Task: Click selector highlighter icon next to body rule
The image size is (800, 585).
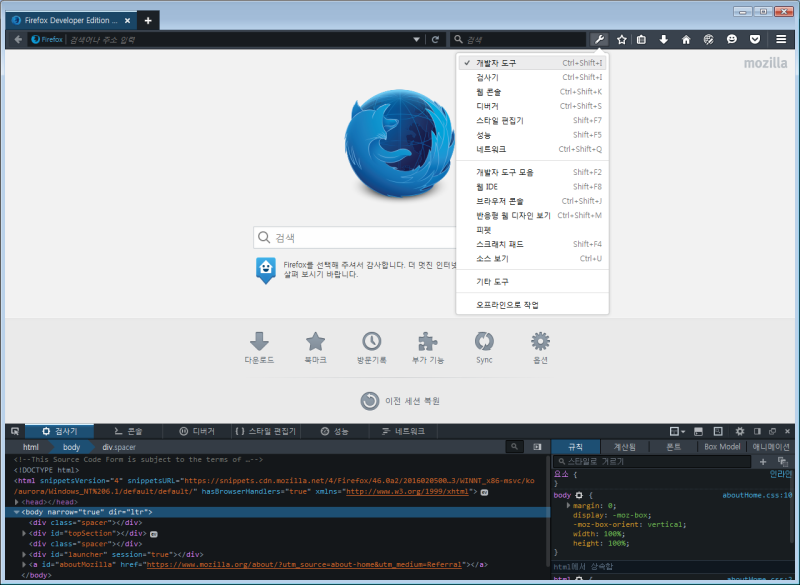Action: tap(579, 495)
